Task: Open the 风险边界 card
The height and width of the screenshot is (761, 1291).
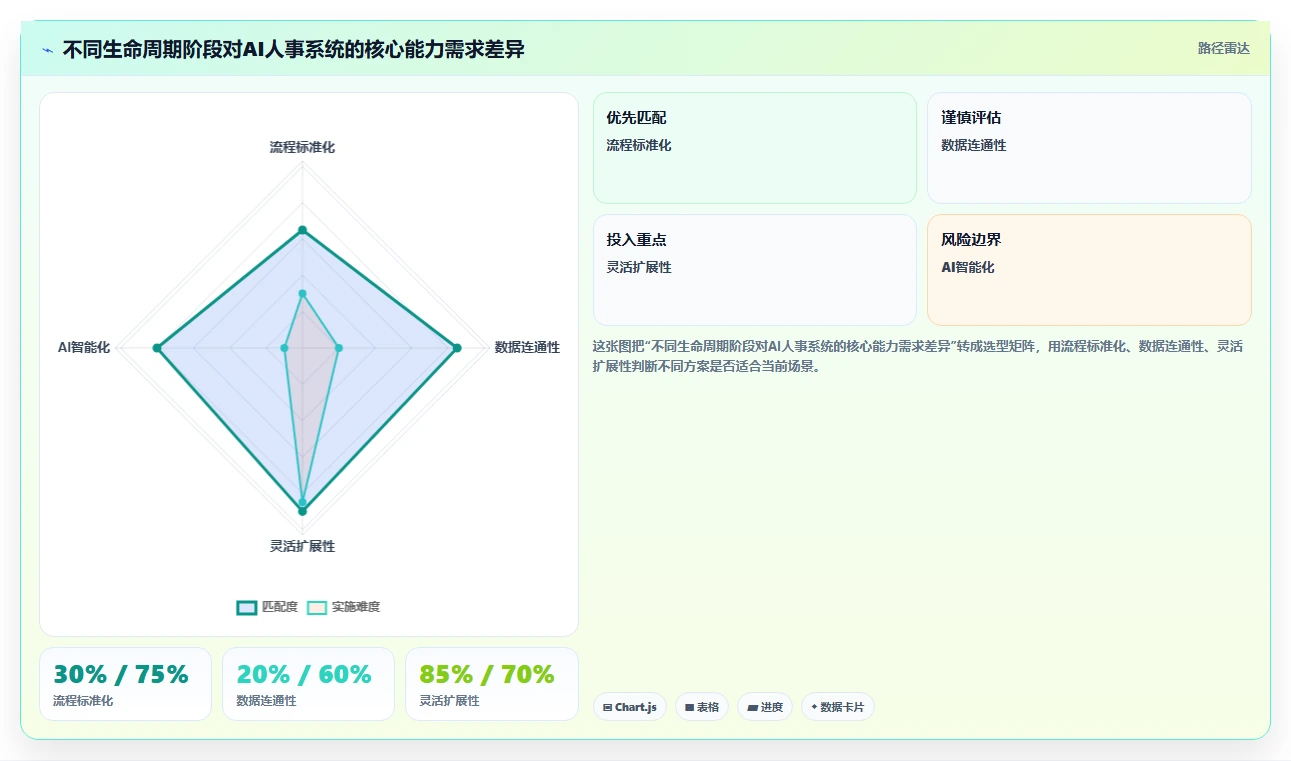Action: 1089,270
